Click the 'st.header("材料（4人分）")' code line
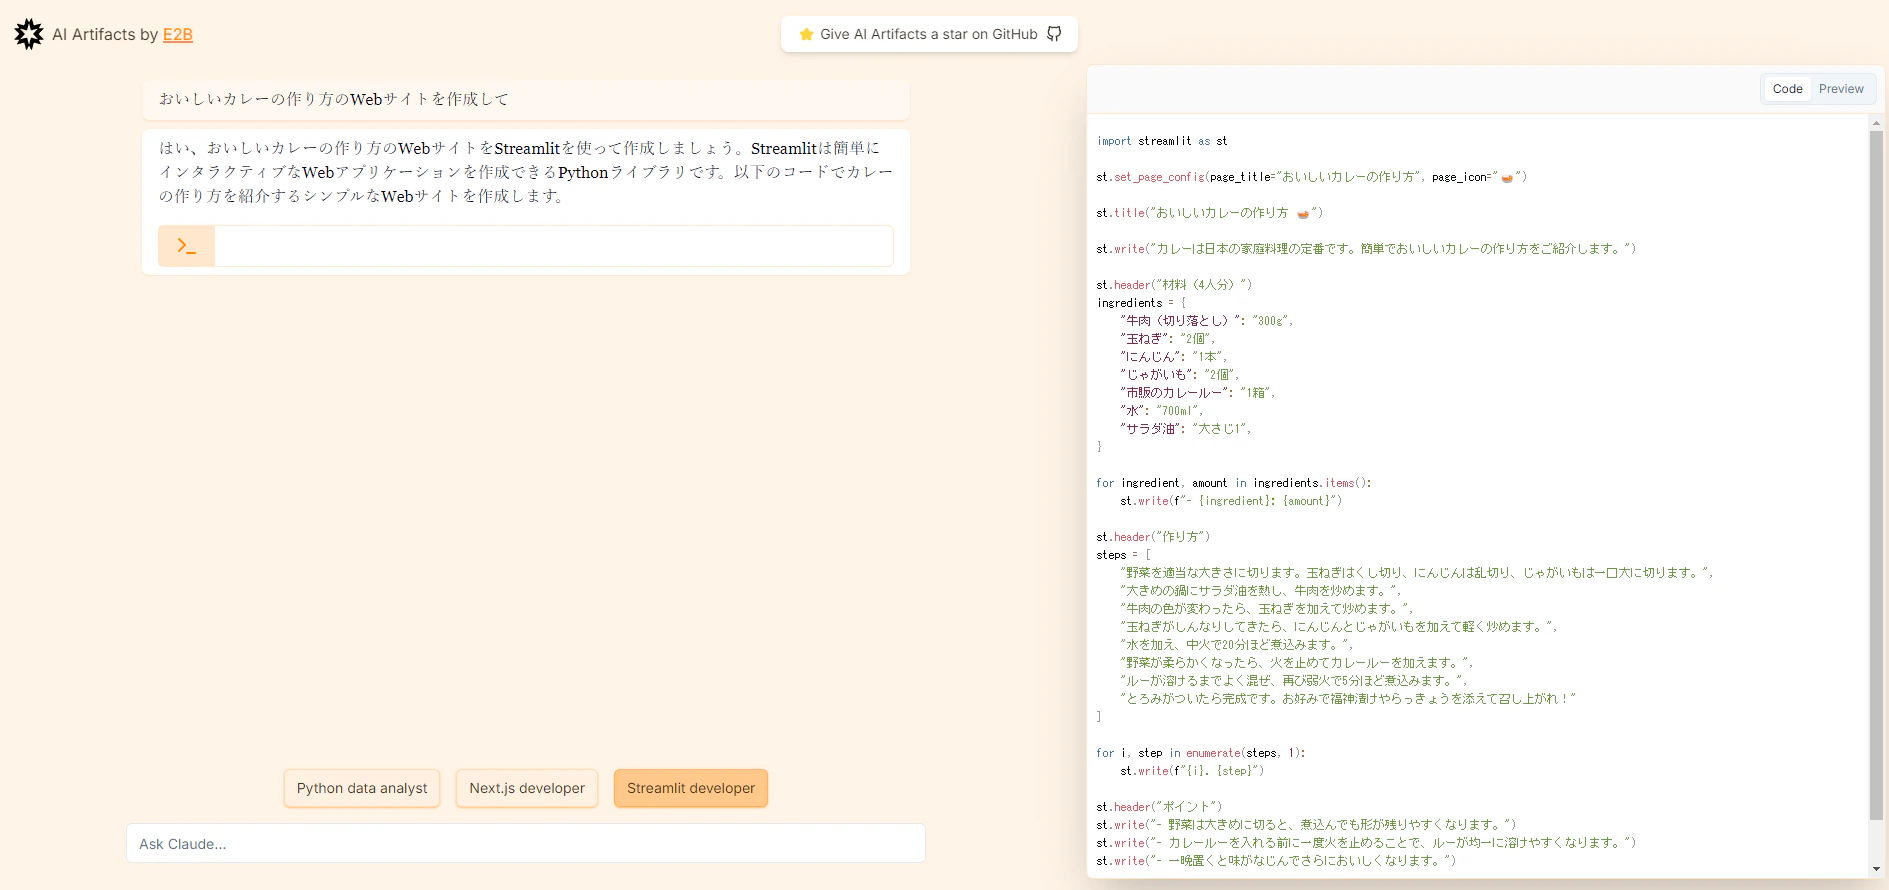The height and width of the screenshot is (890, 1889). point(1174,285)
